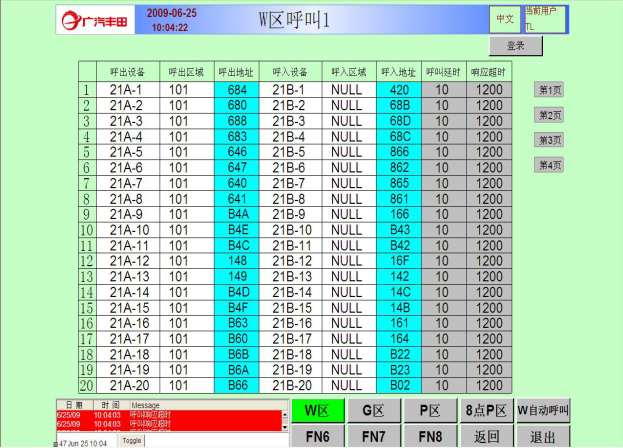Go to page 第2页
623x448 pixels.
point(549,115)
